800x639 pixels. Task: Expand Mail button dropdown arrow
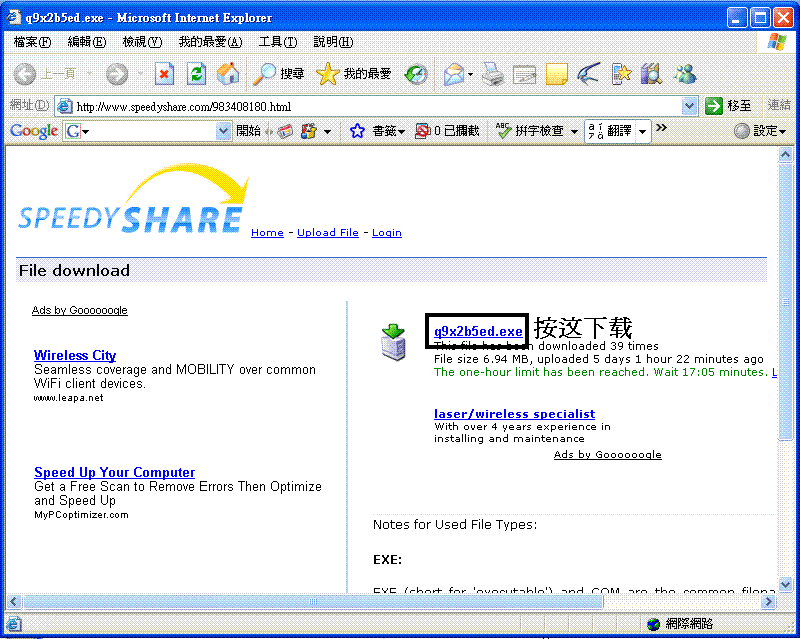(470, 75)
